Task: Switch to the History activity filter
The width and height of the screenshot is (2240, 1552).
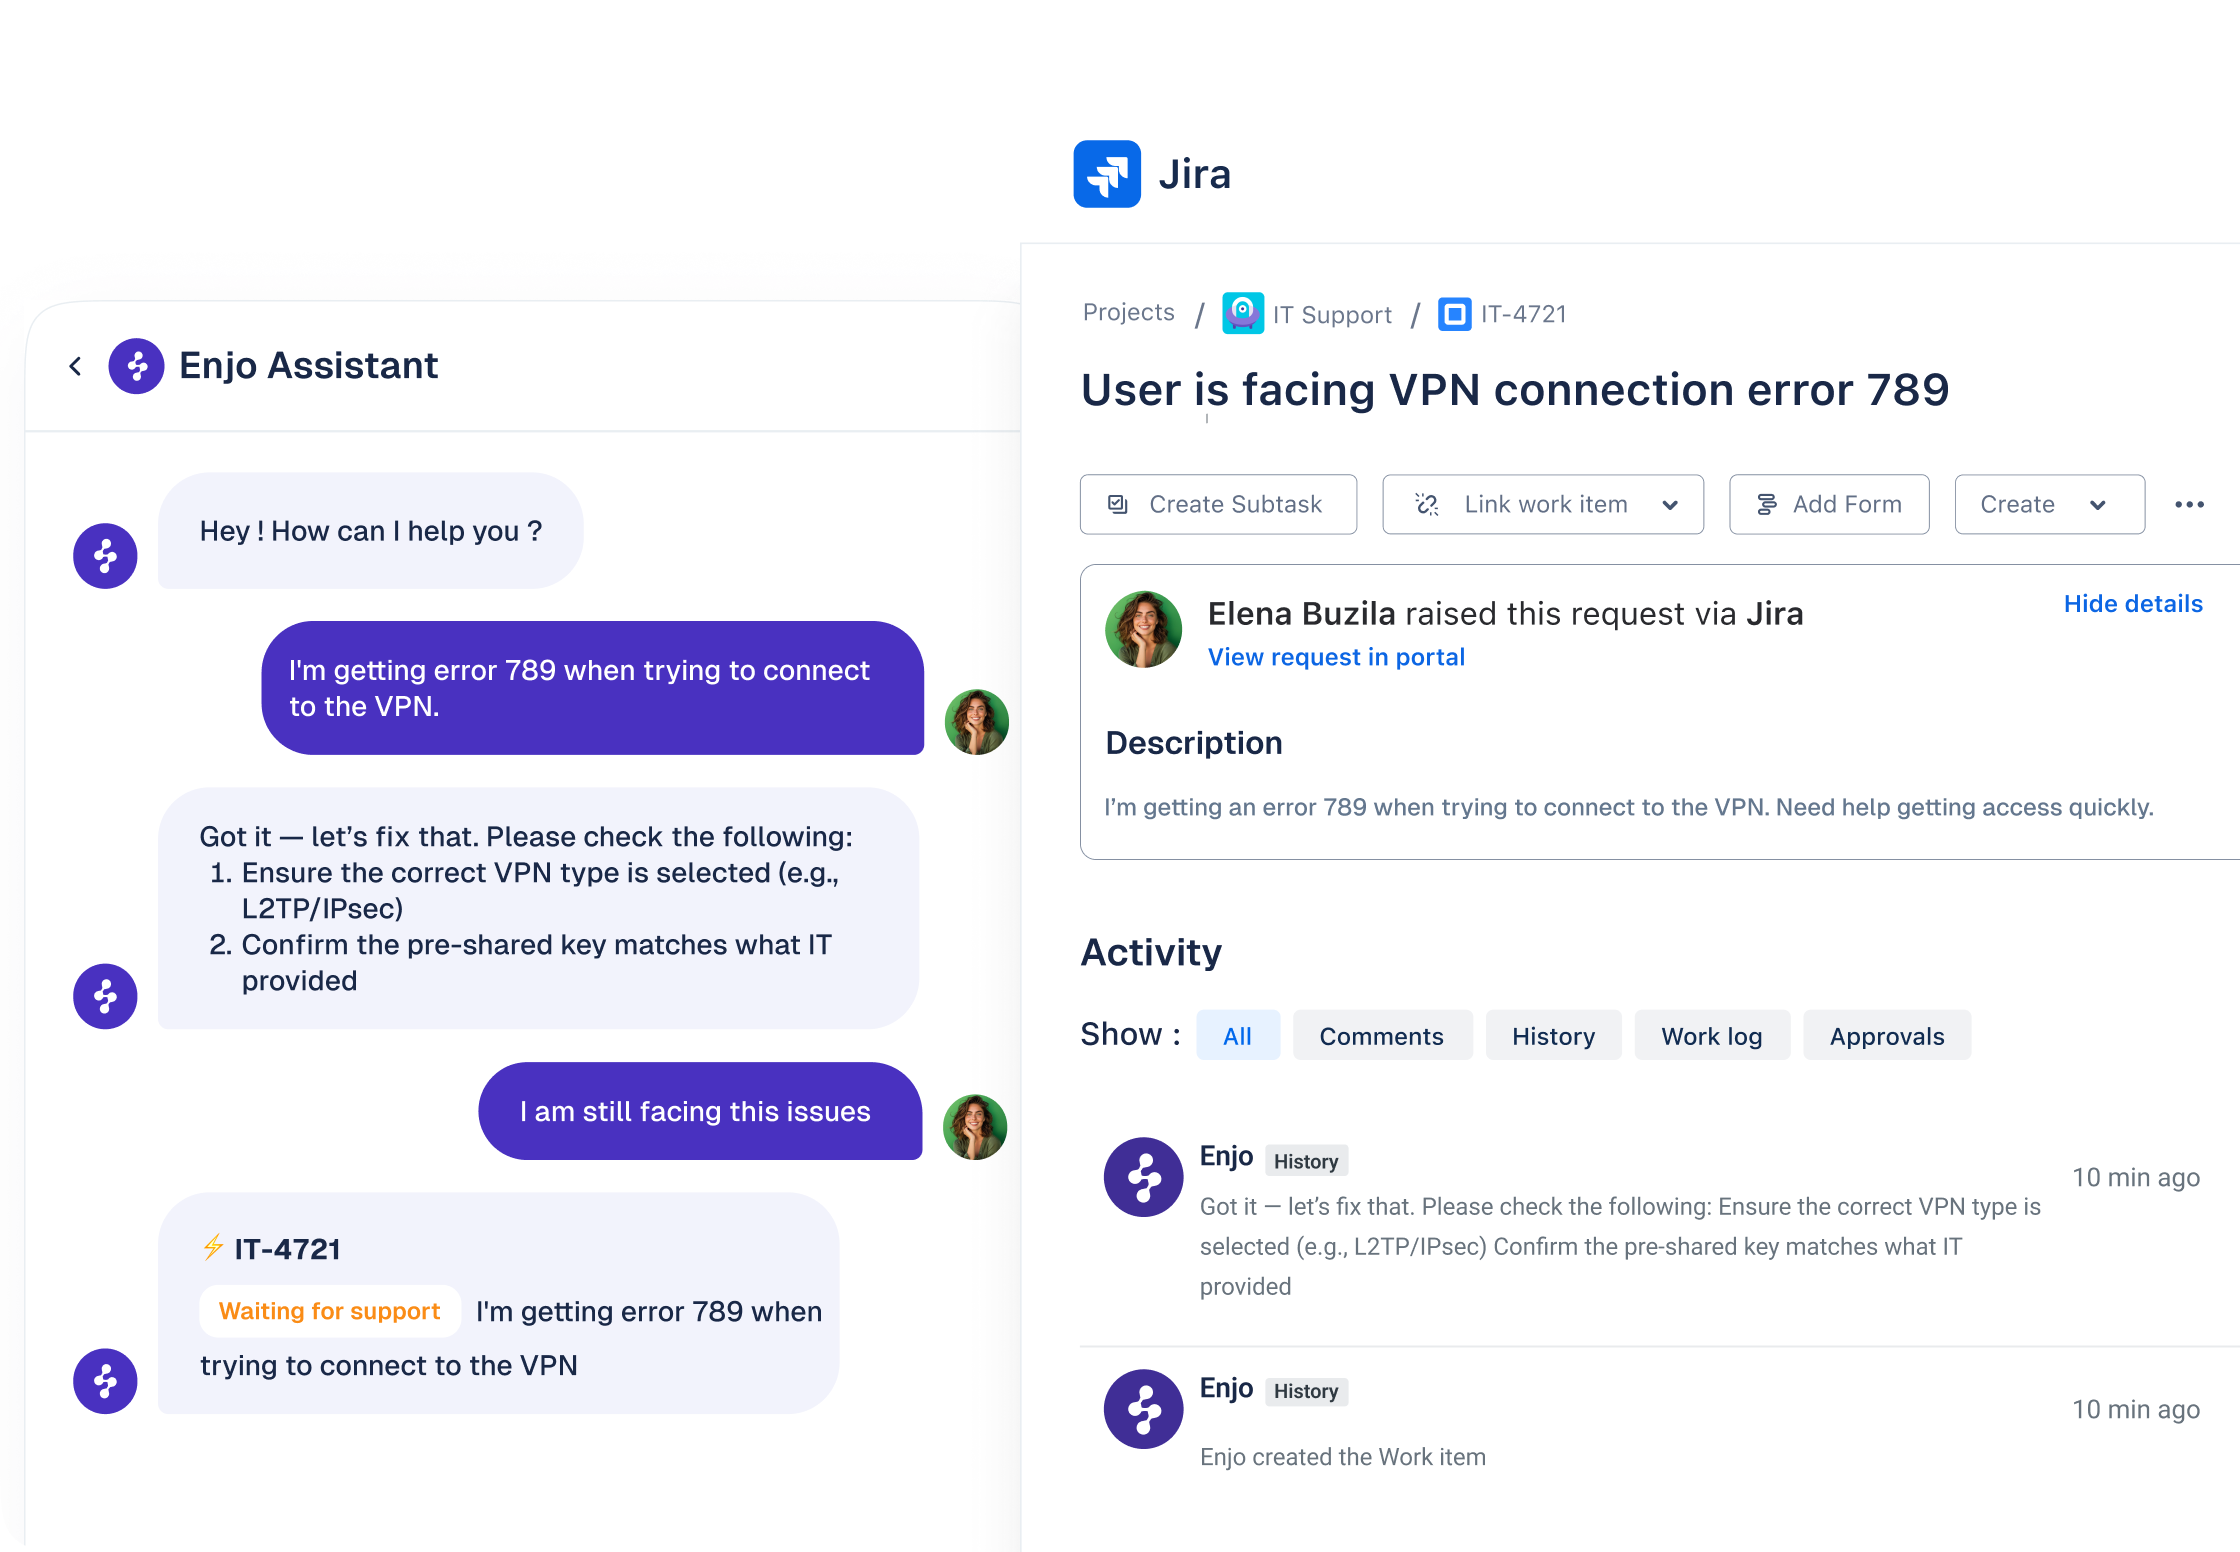Action: click(x=1552, y=1036)
